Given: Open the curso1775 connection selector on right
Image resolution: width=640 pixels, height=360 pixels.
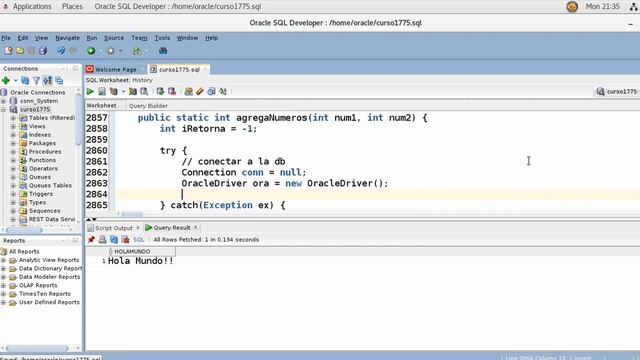Looking at the screenshot, I should tap(616, 91).
